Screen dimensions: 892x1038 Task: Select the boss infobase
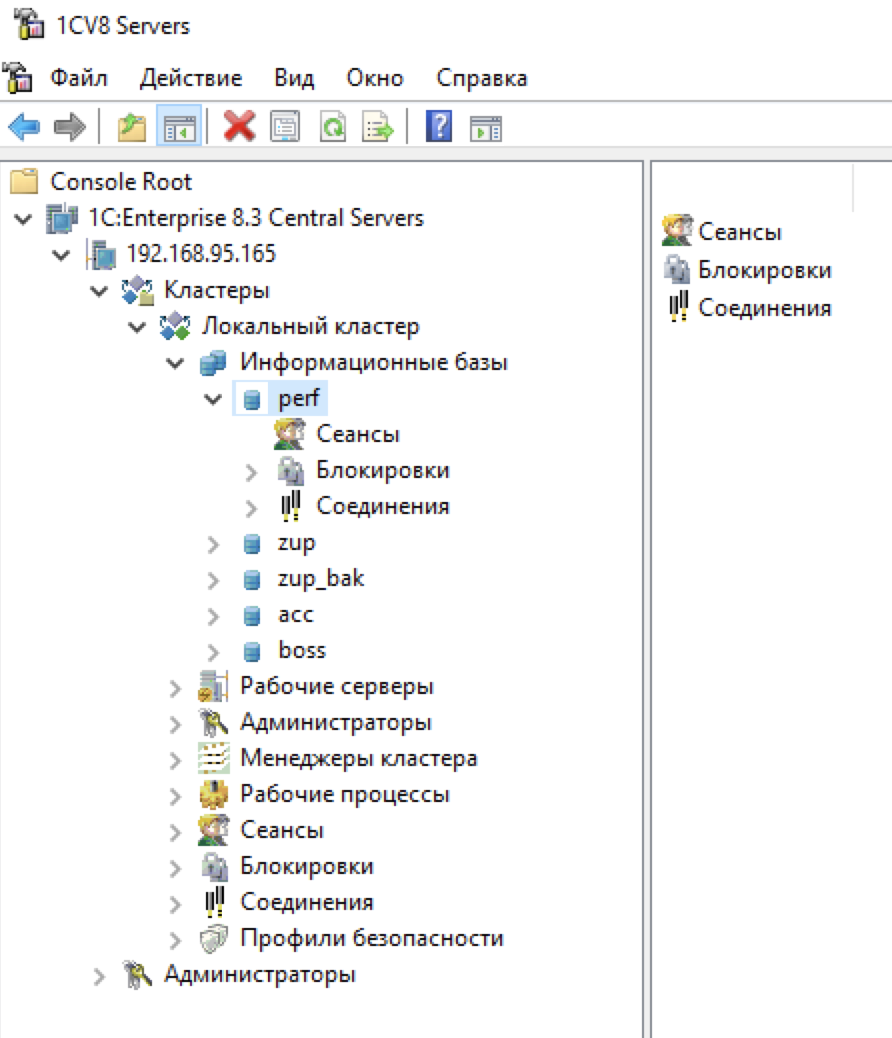[x=302, y=651]
